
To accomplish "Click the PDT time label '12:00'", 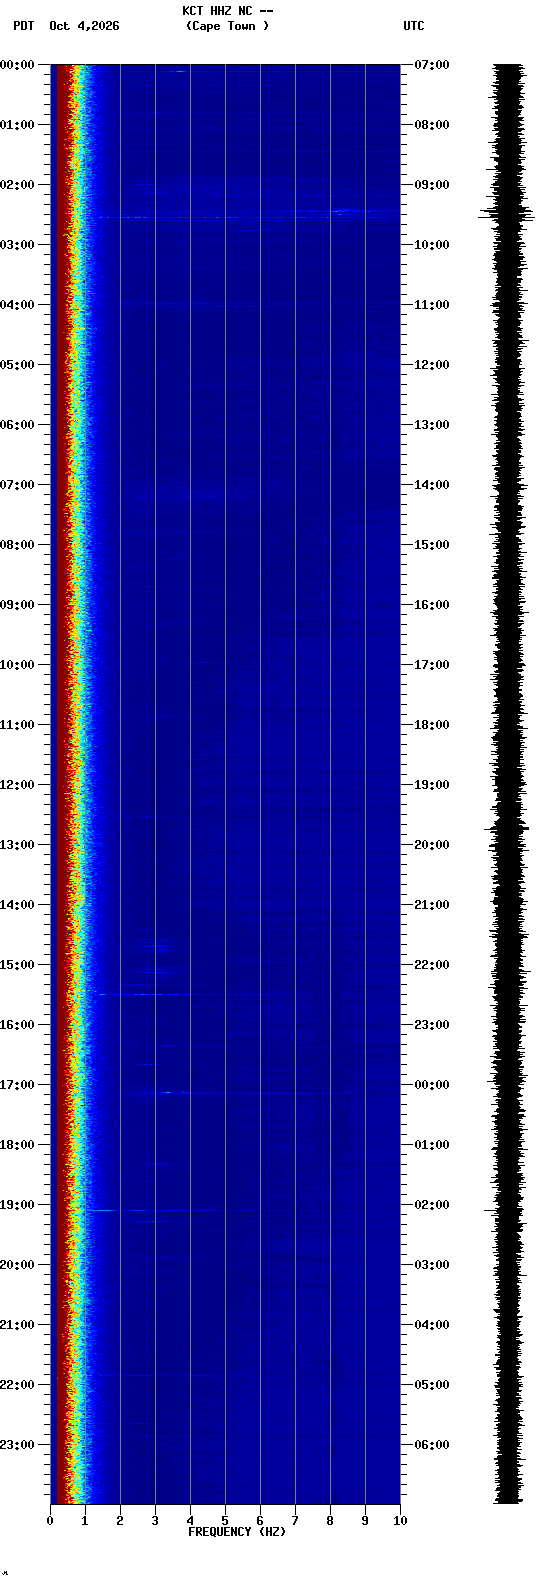I will click(17, 785).
